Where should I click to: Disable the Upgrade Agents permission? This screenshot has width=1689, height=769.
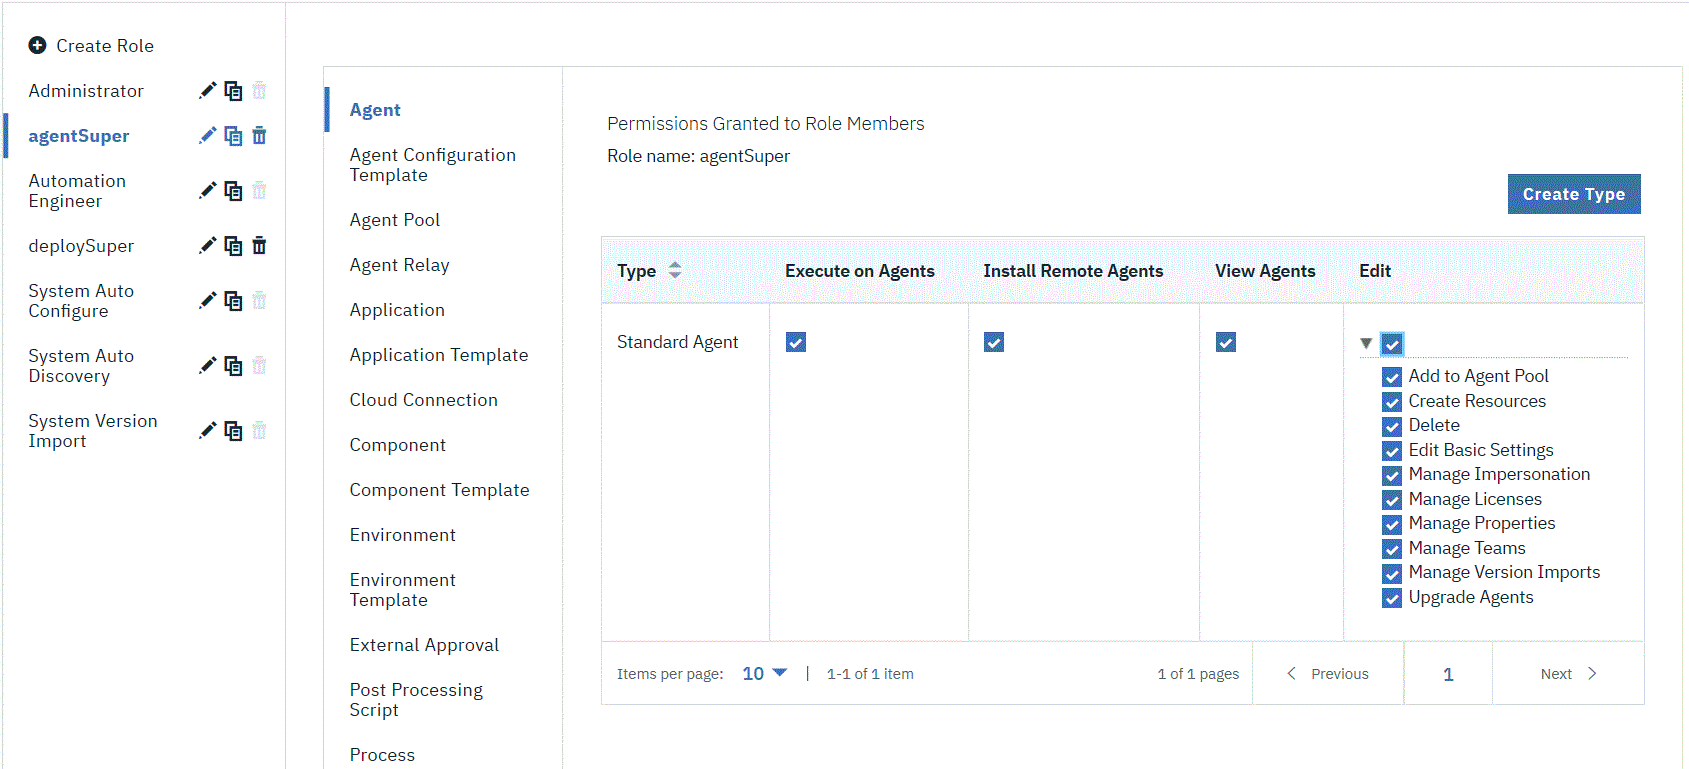tap(1391, 598)
